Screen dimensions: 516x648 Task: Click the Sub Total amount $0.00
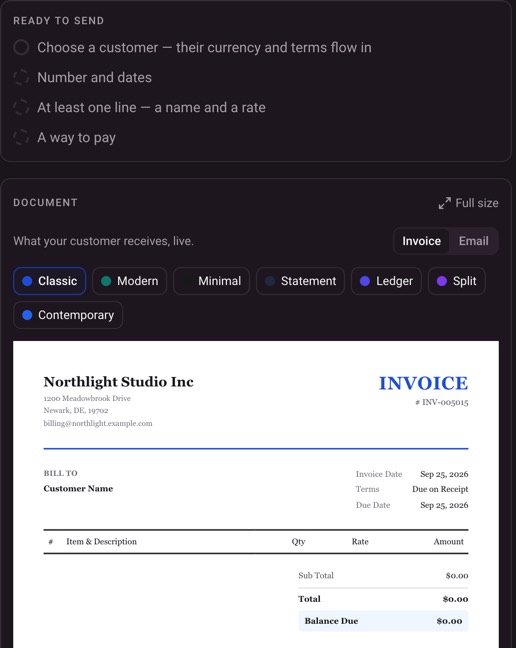coord(457,576)
